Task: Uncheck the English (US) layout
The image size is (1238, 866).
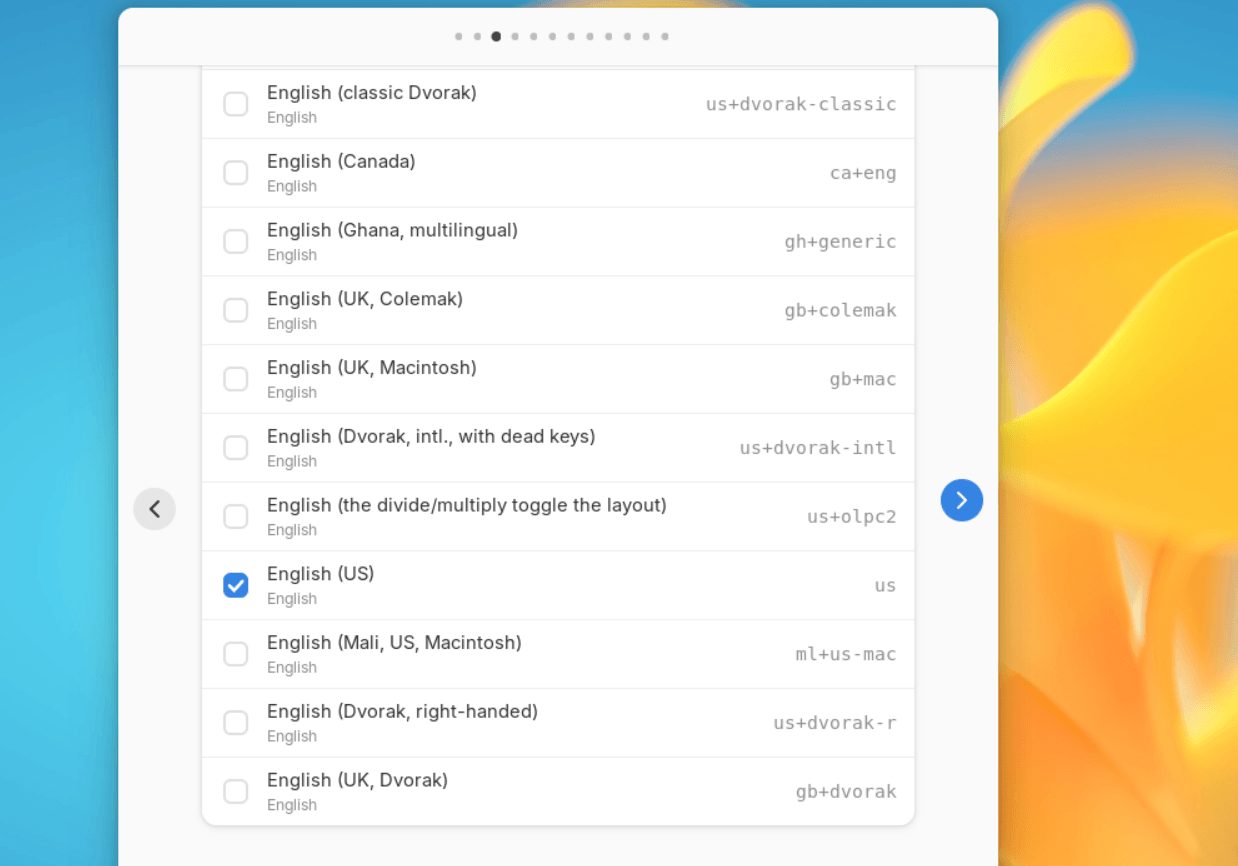Action: 236,585
